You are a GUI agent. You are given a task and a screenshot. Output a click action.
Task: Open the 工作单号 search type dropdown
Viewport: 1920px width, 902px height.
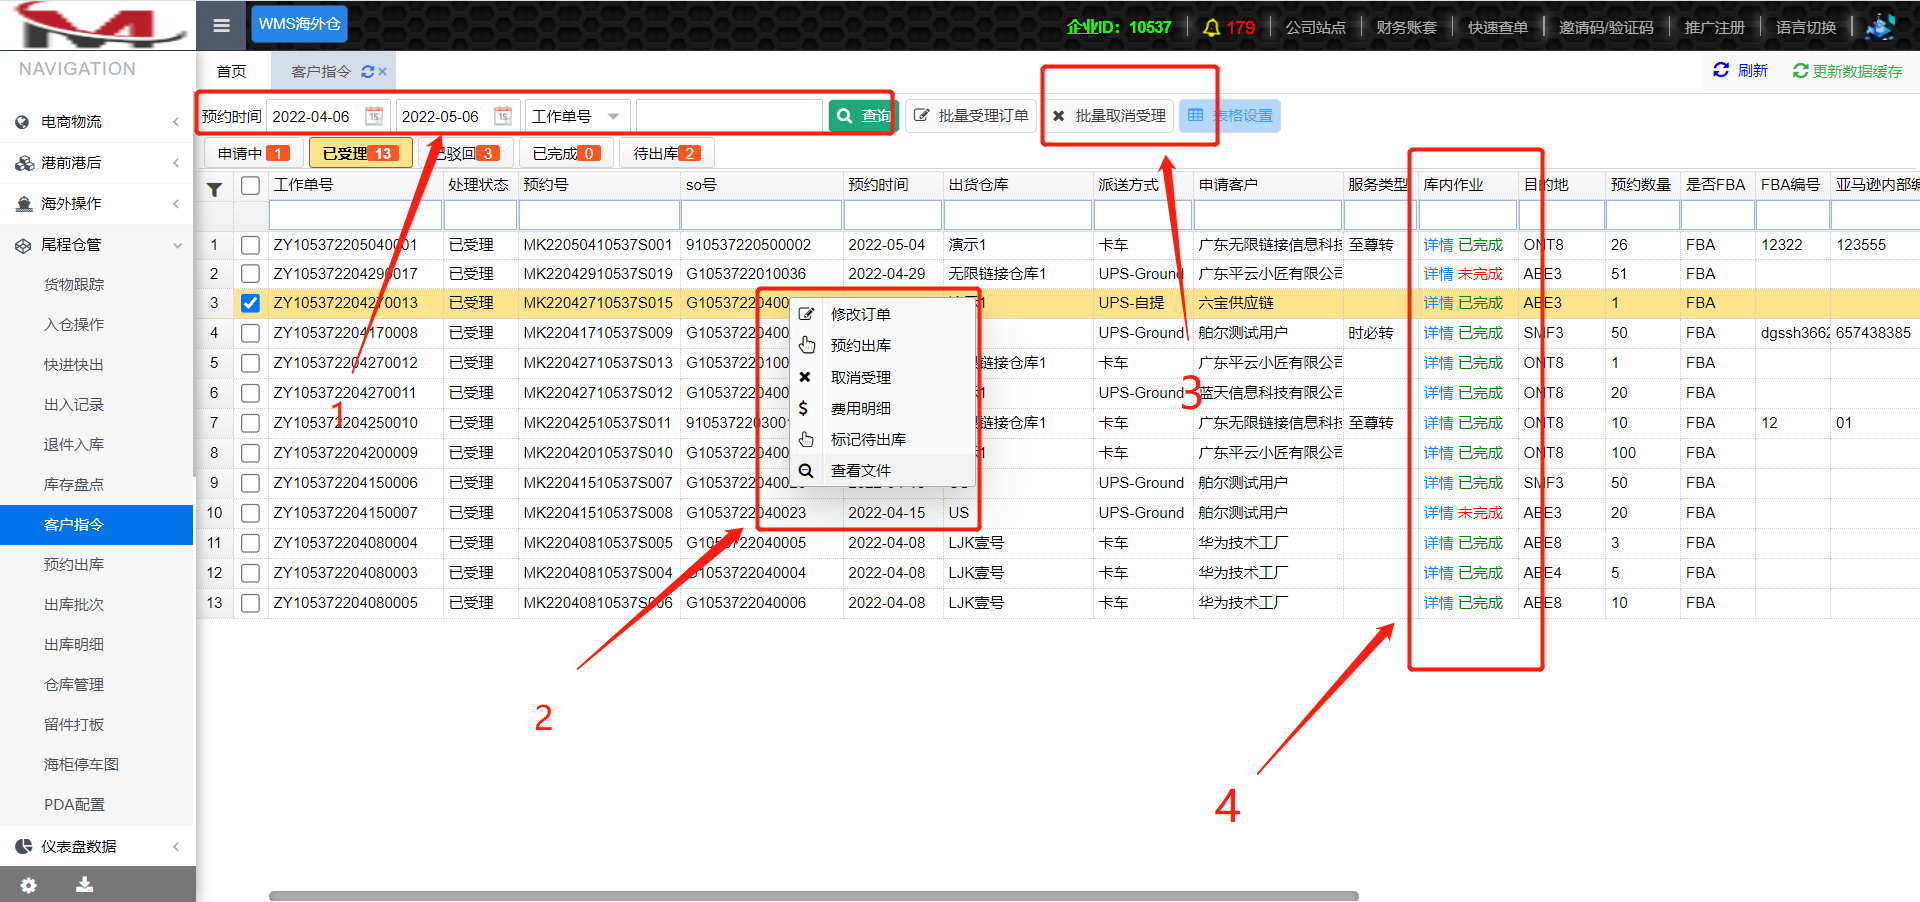click(x=577, y=116)
